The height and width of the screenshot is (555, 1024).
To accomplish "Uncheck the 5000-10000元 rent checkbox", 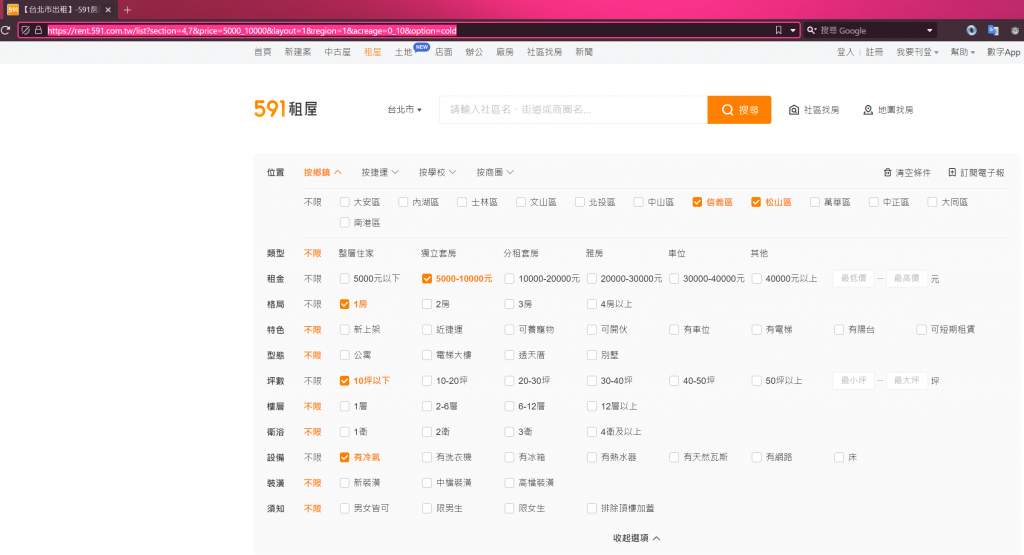I will click(427, 279).
